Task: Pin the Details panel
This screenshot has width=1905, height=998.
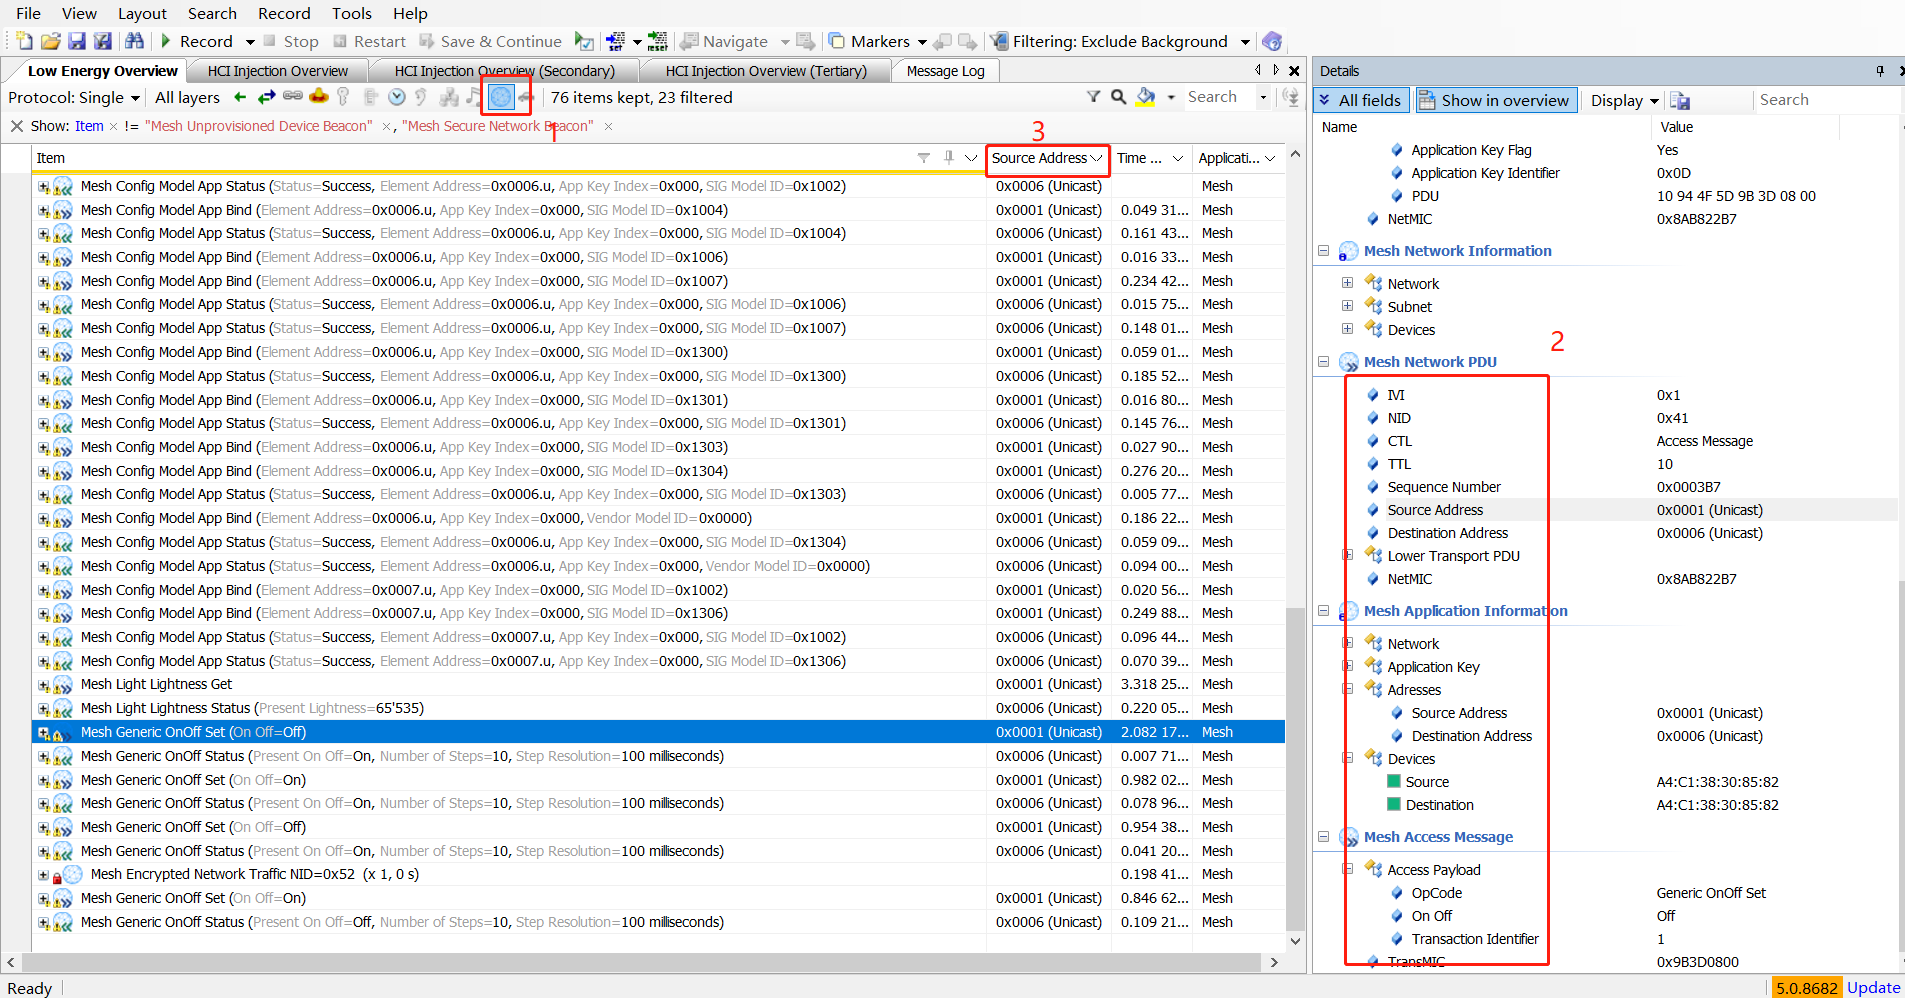Action: [1880, 71]
